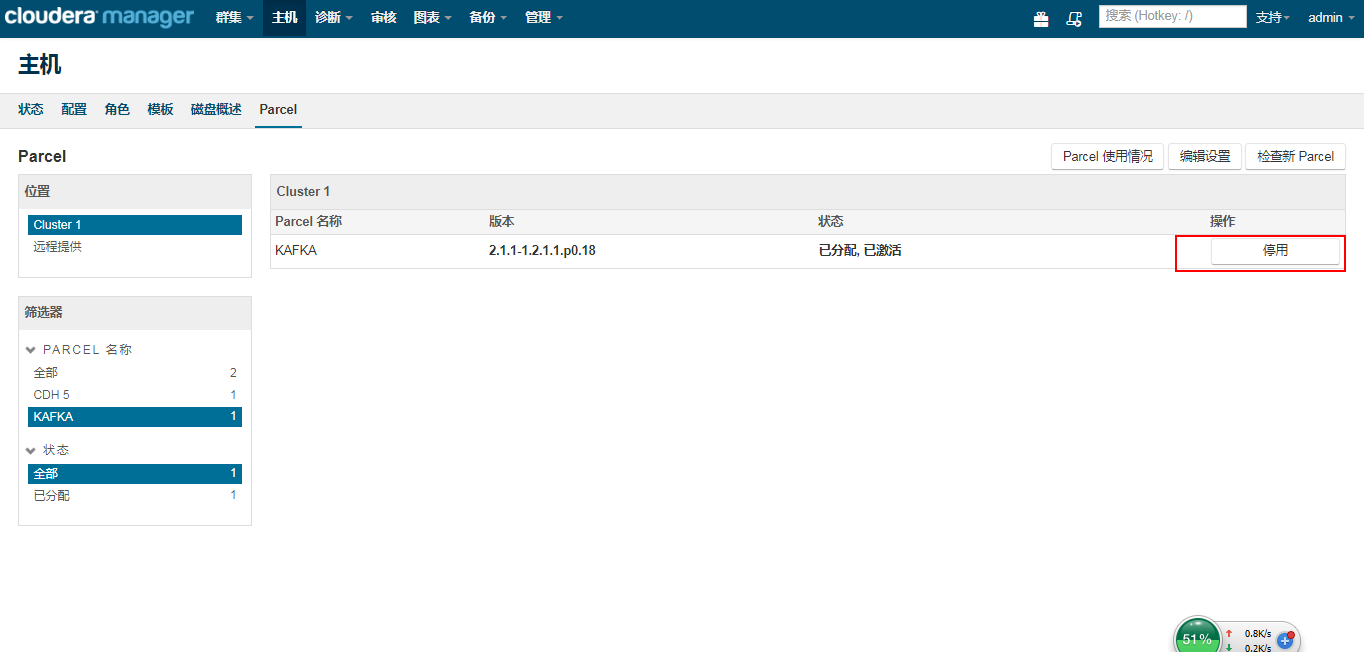
Task: Open the 备份 dropdown menu
Action: (x=487, y=18)
